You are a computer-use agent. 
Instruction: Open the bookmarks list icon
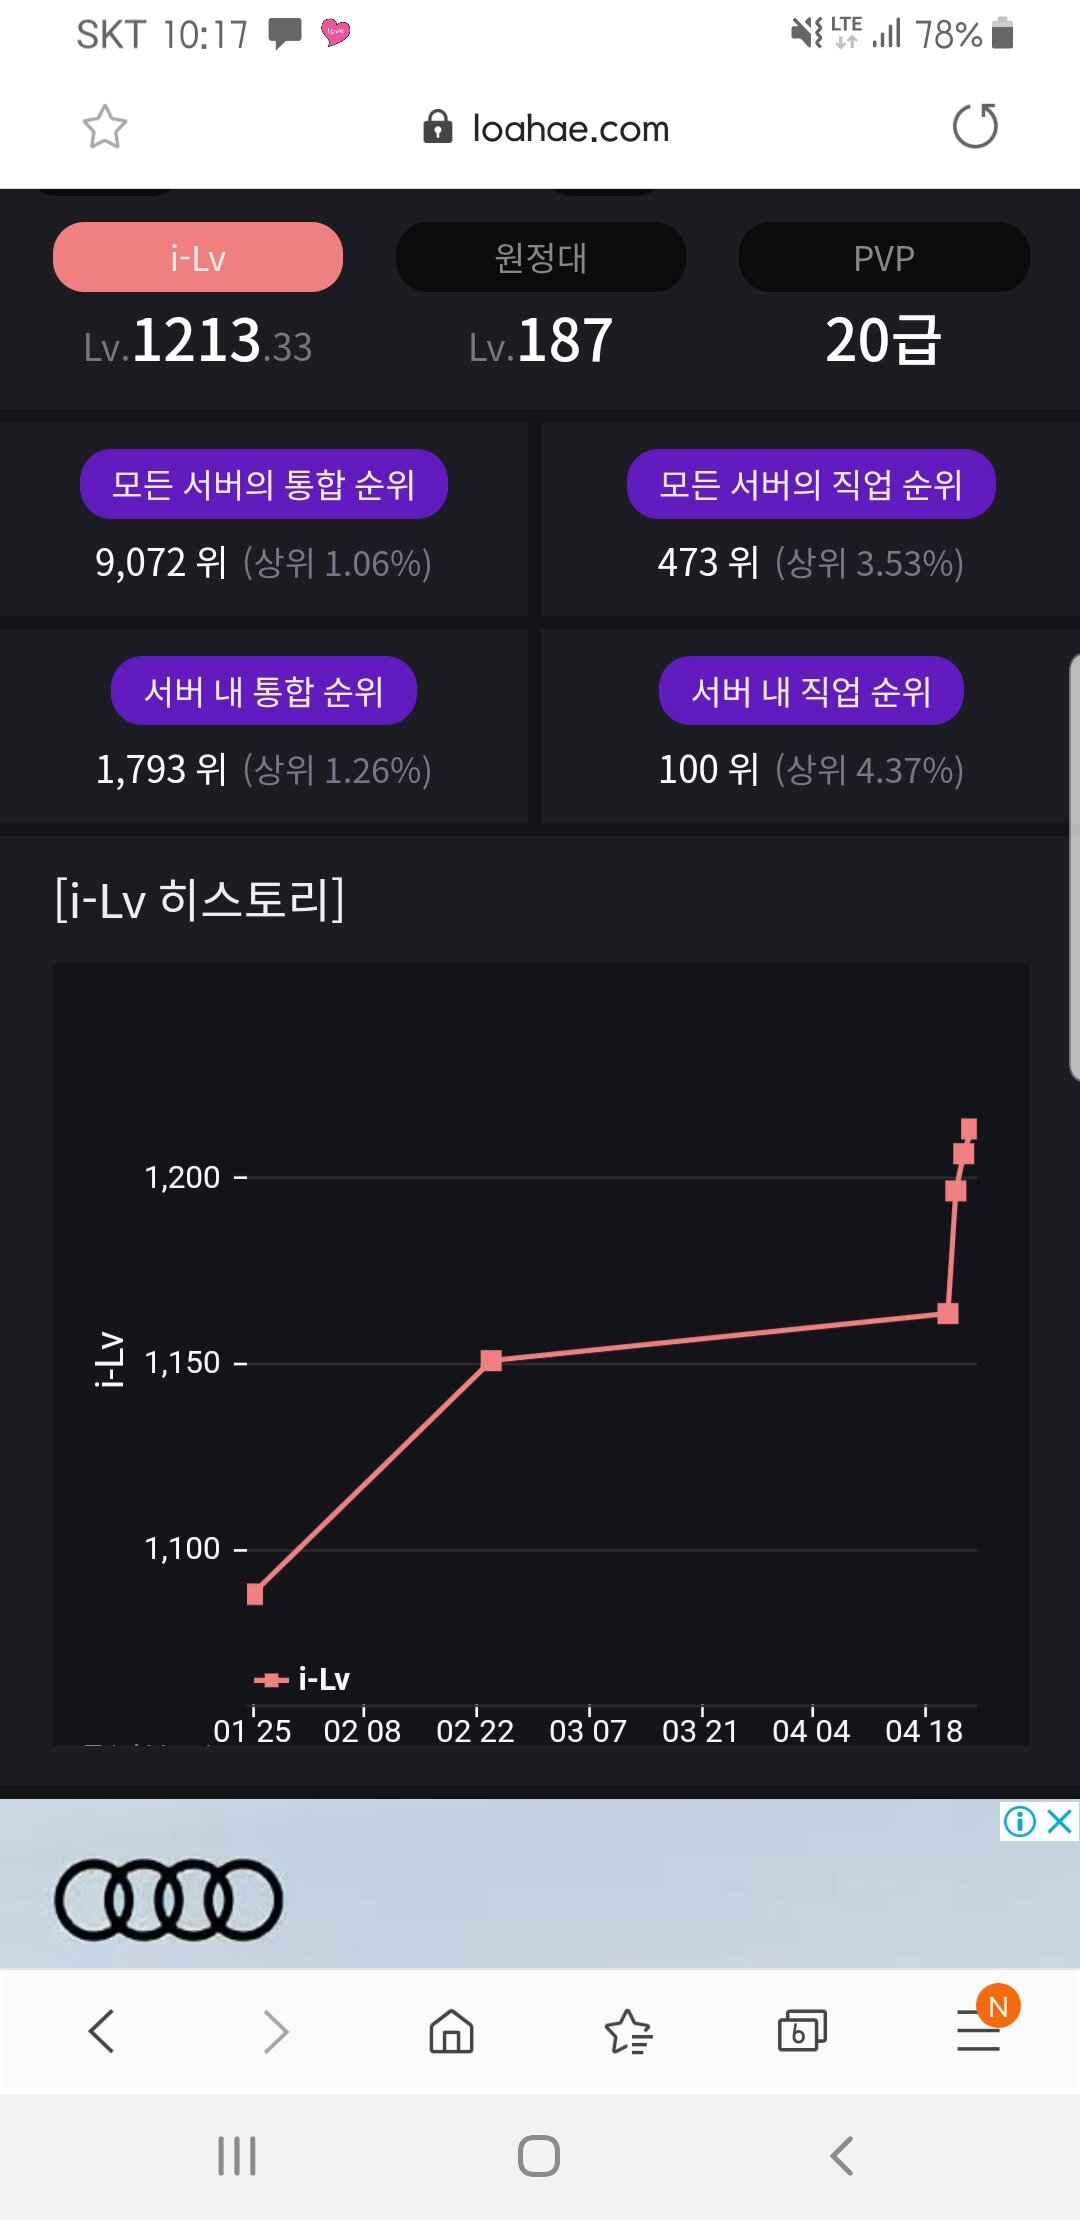(x=628, y=2031)
